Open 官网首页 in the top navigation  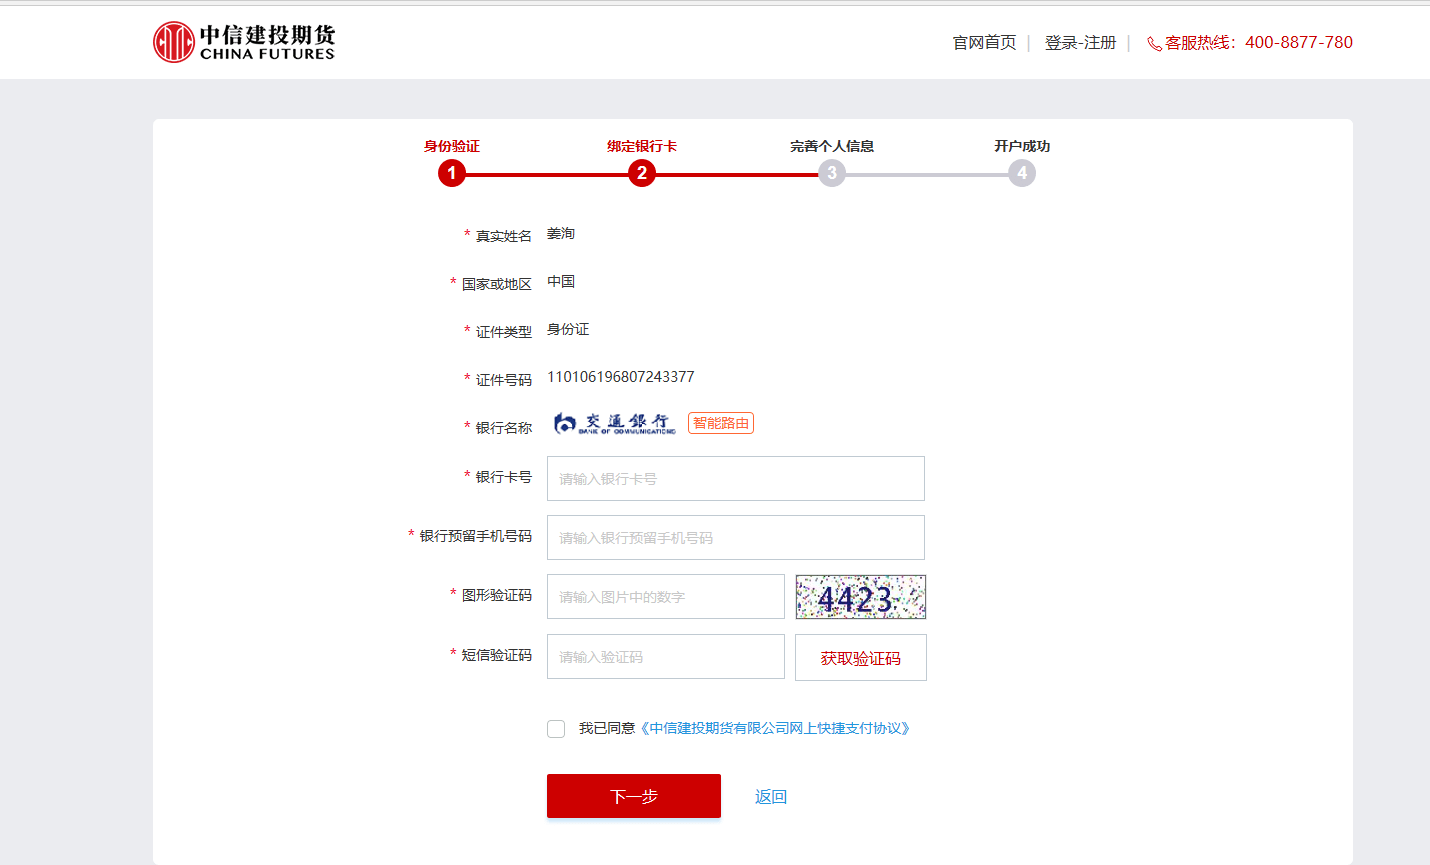(x=984, y=43)
